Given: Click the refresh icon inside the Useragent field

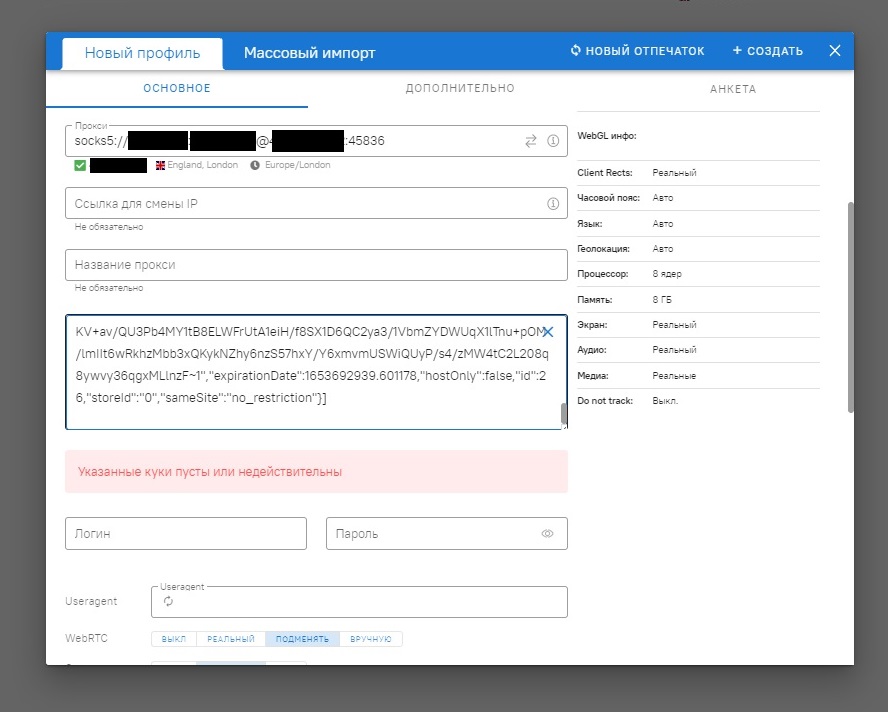Looking at the screenshot, I should pos(168,601).
